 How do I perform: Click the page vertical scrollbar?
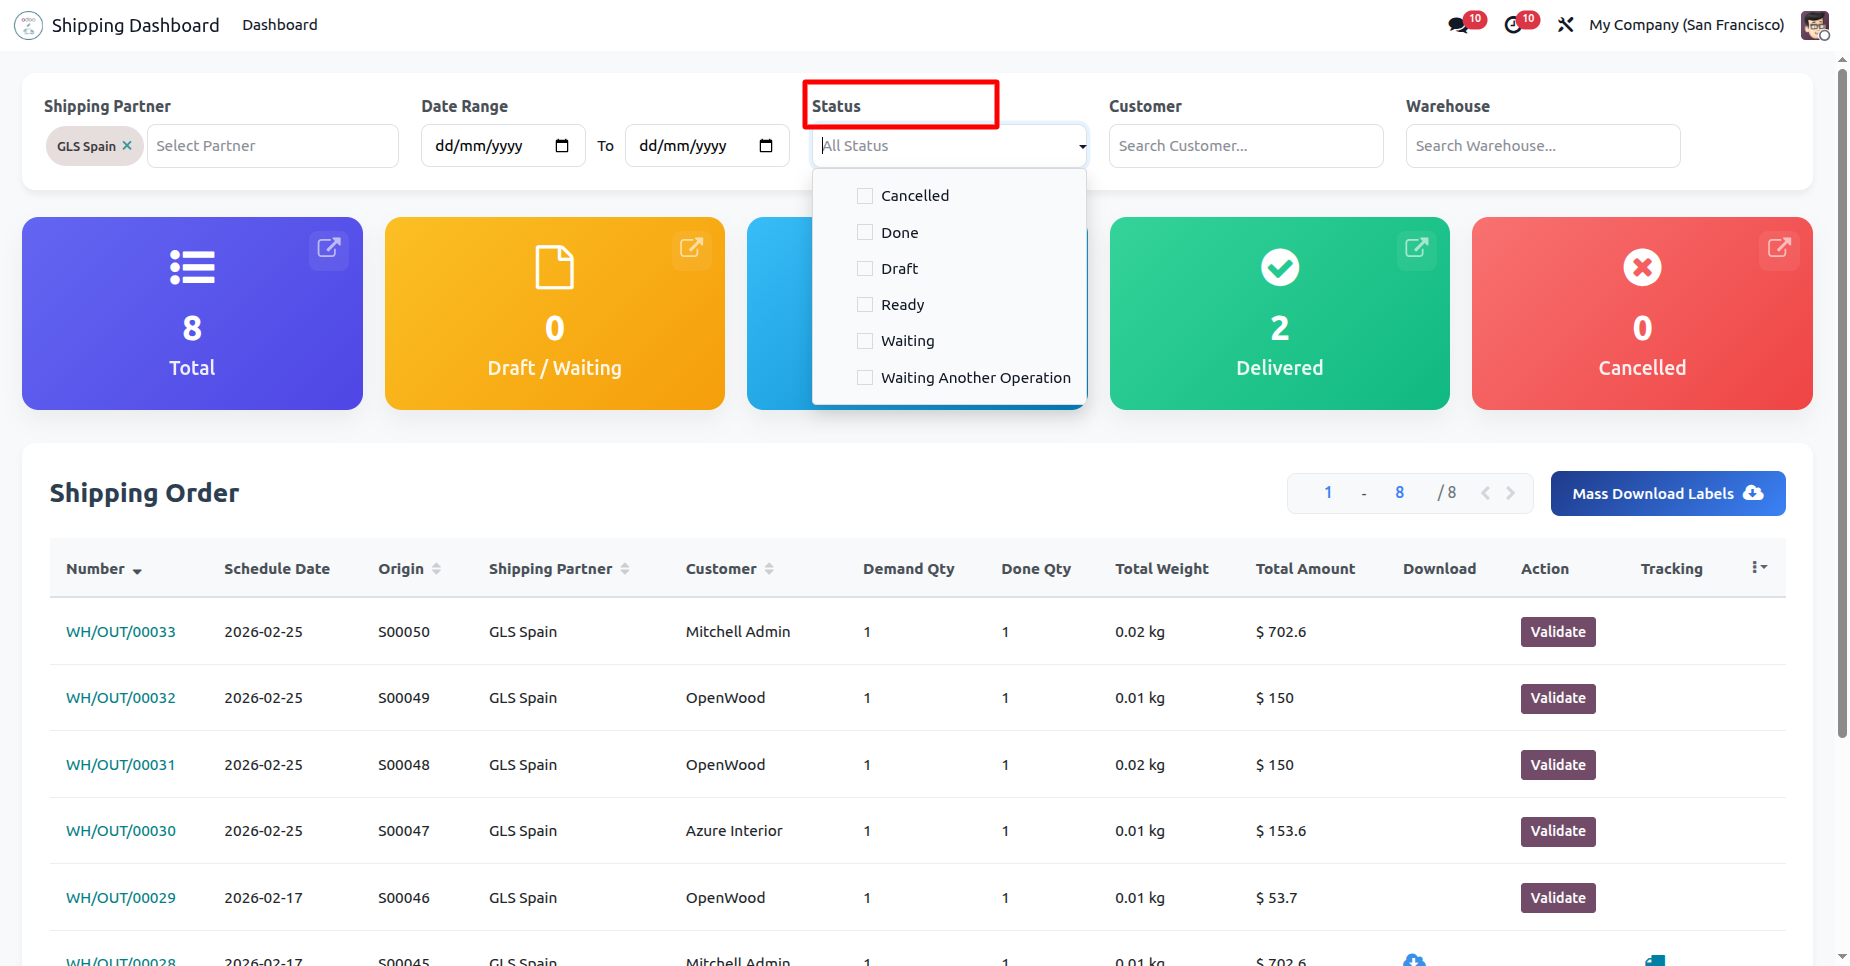(1842, 400)
